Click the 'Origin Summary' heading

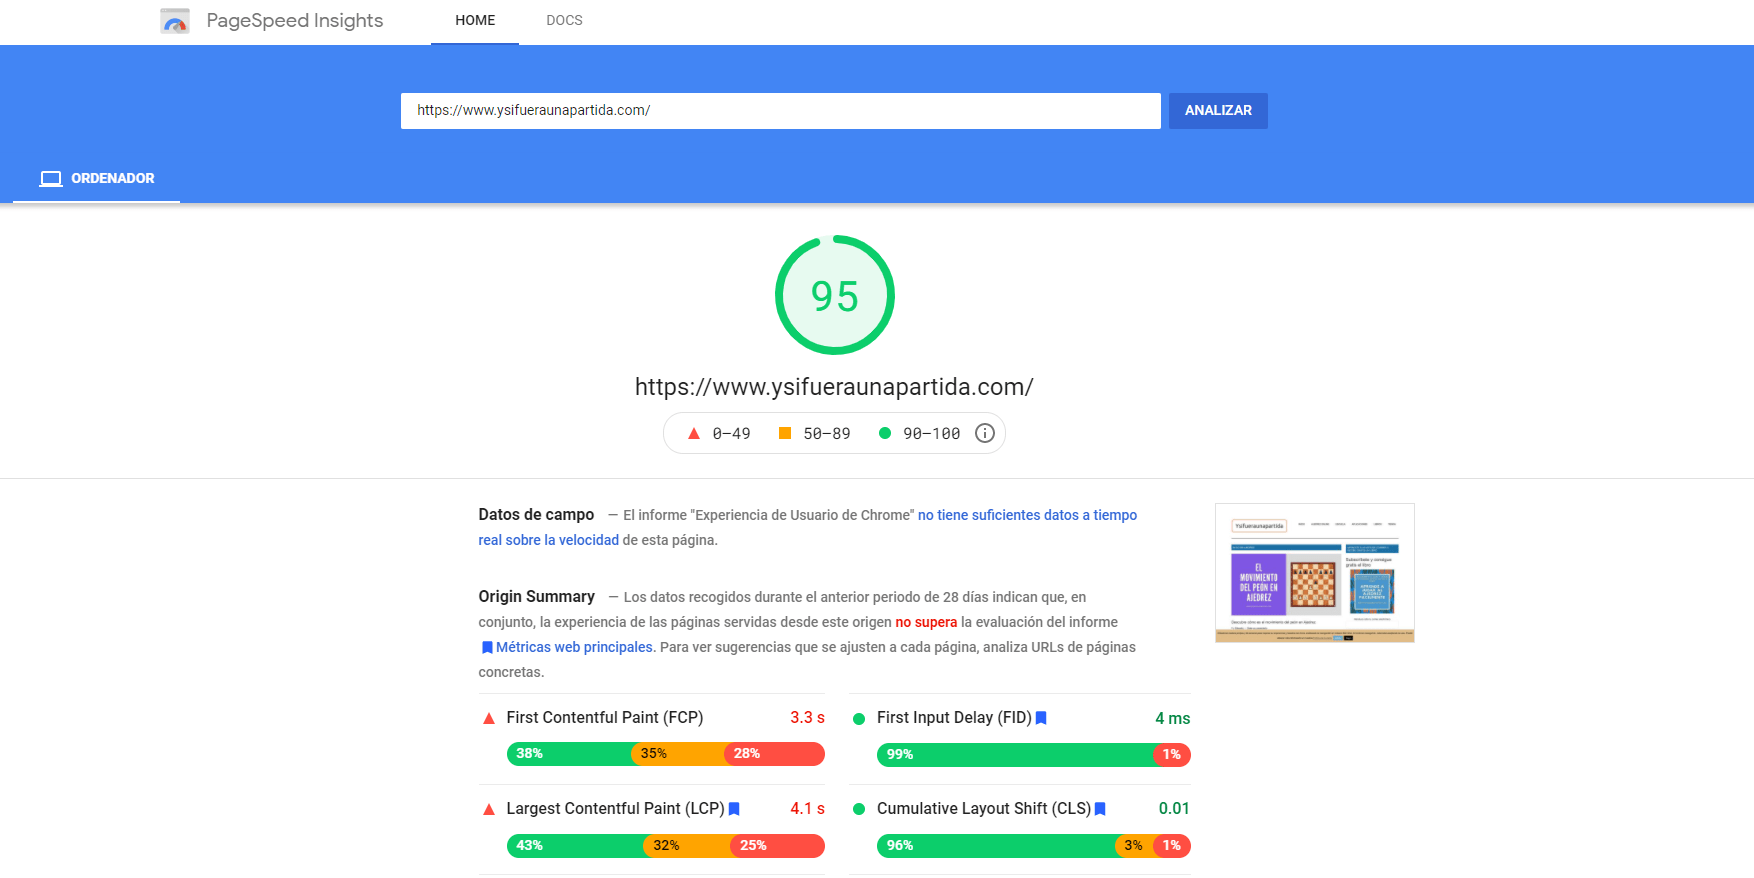[537, 597]
